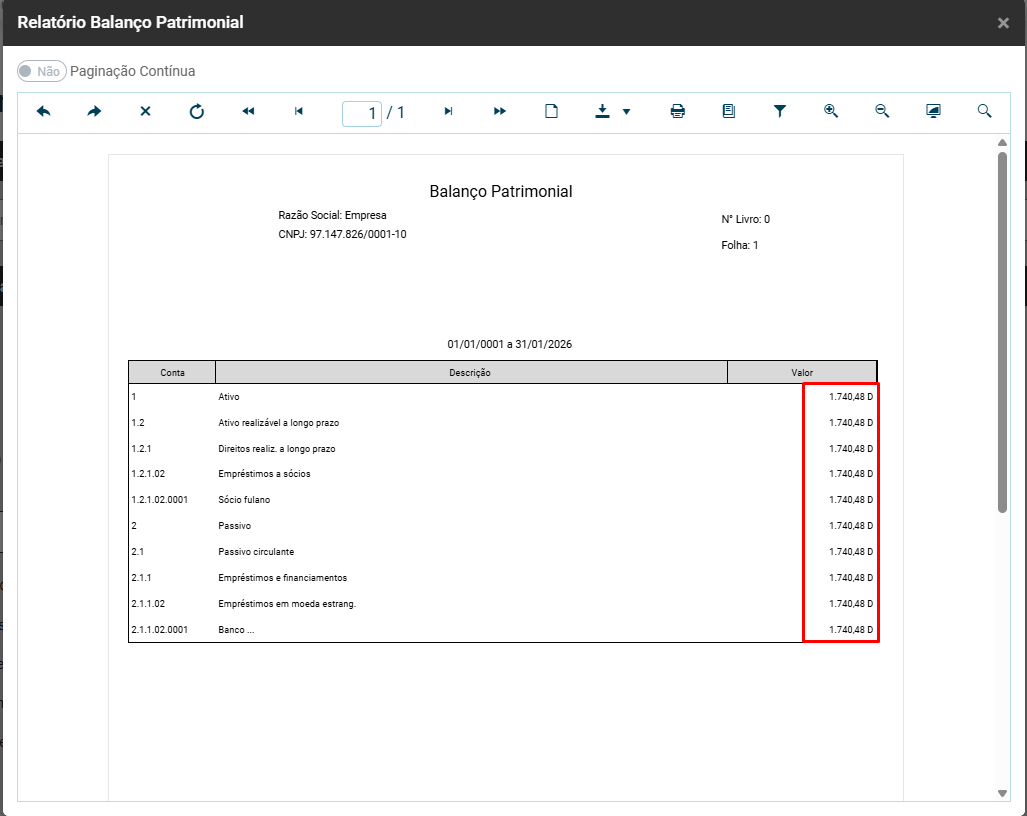Click the 'Razão Social: Empresa' text
The width and height of the screenshot is (1027, 816).
click(x=332, y=215)
